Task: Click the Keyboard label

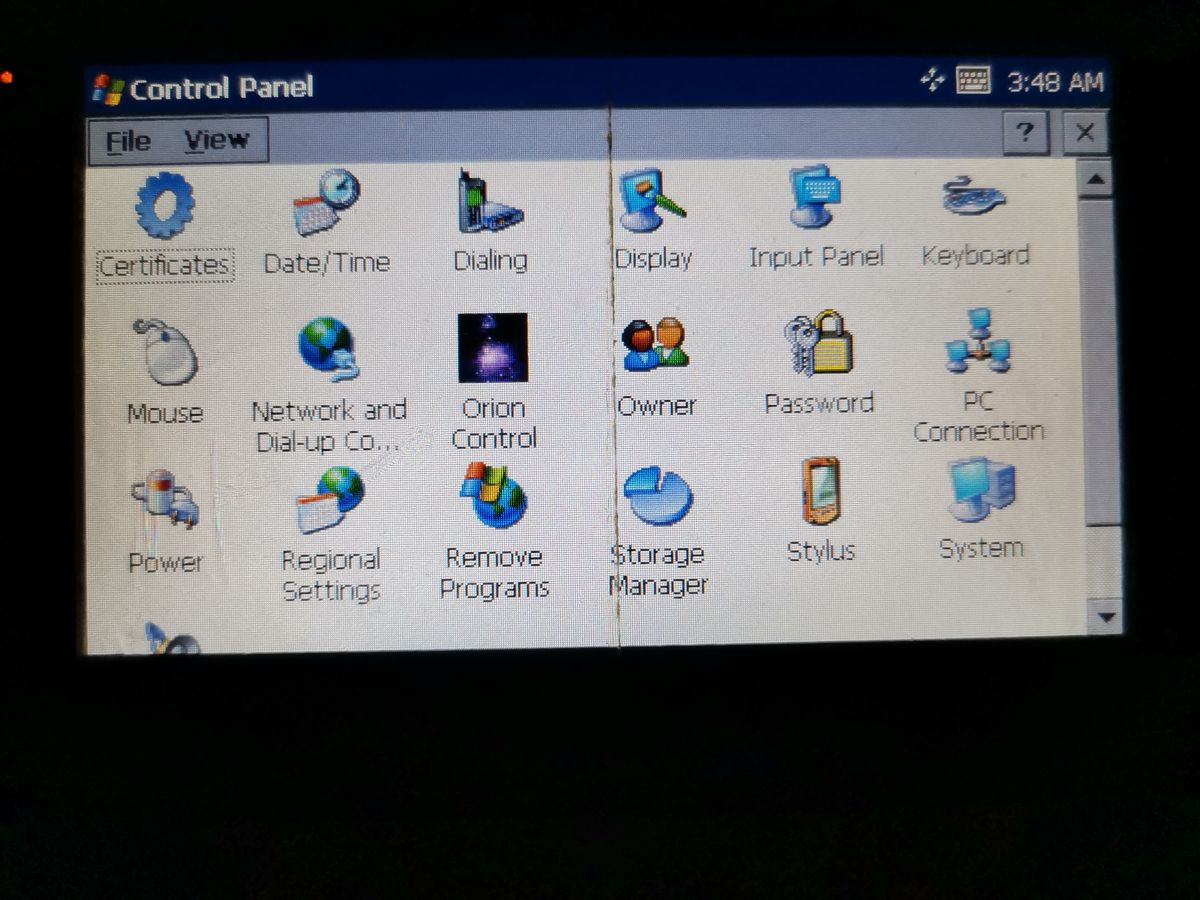Action: point(975,255)
